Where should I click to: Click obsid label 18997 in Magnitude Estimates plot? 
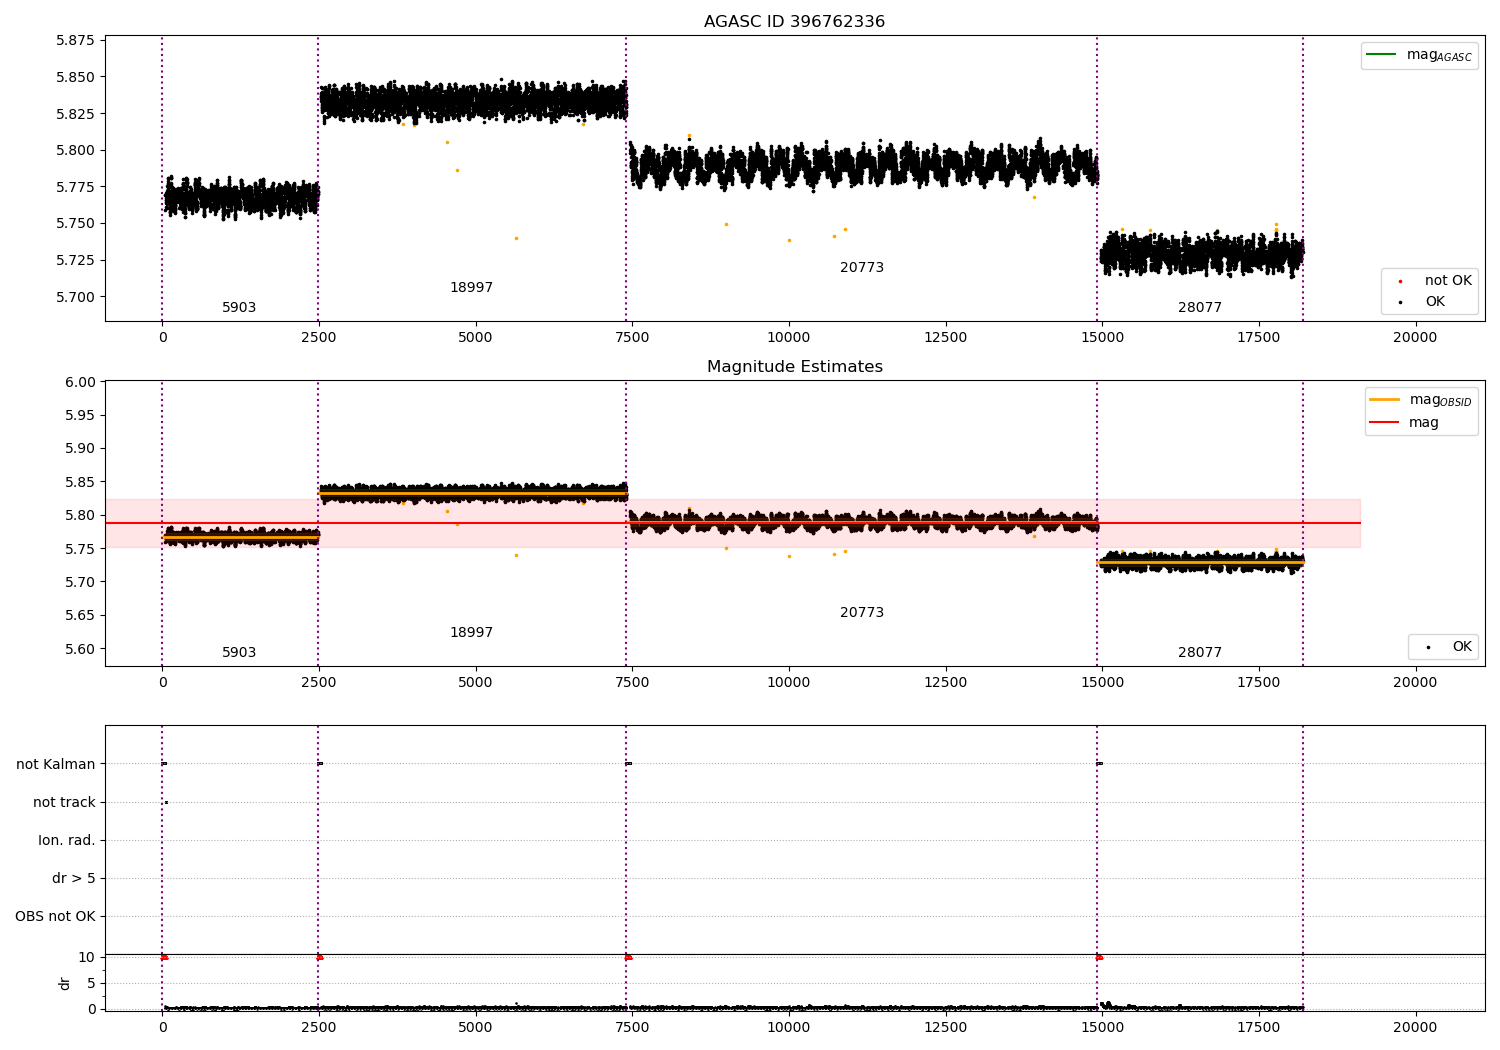coord(471,632)
